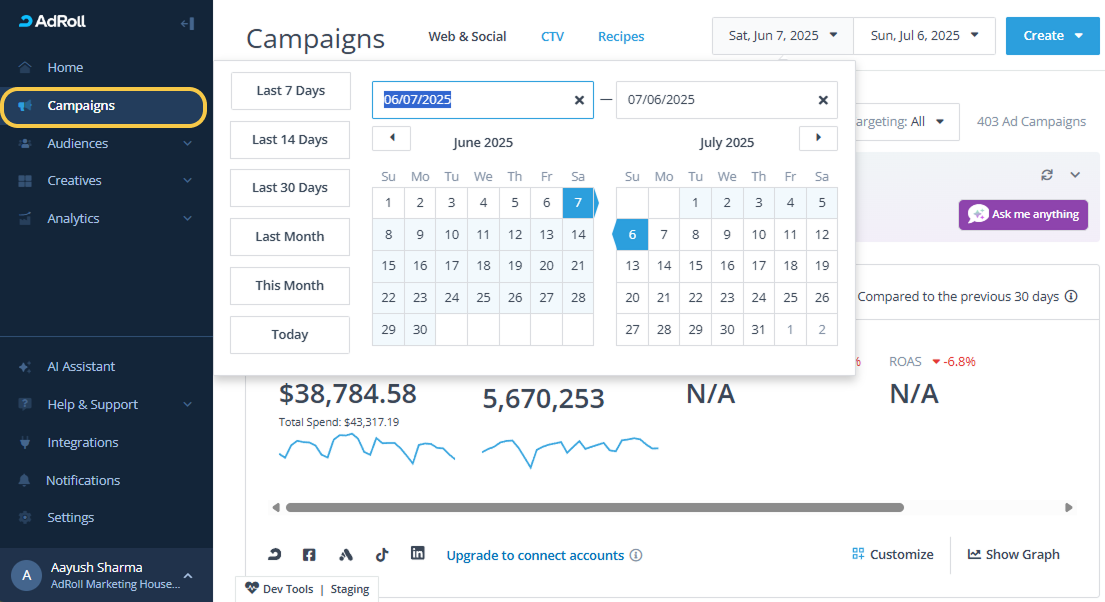Advance calendar to the next month
Screen dimensions: 1105x602
[x=818, y=138]
